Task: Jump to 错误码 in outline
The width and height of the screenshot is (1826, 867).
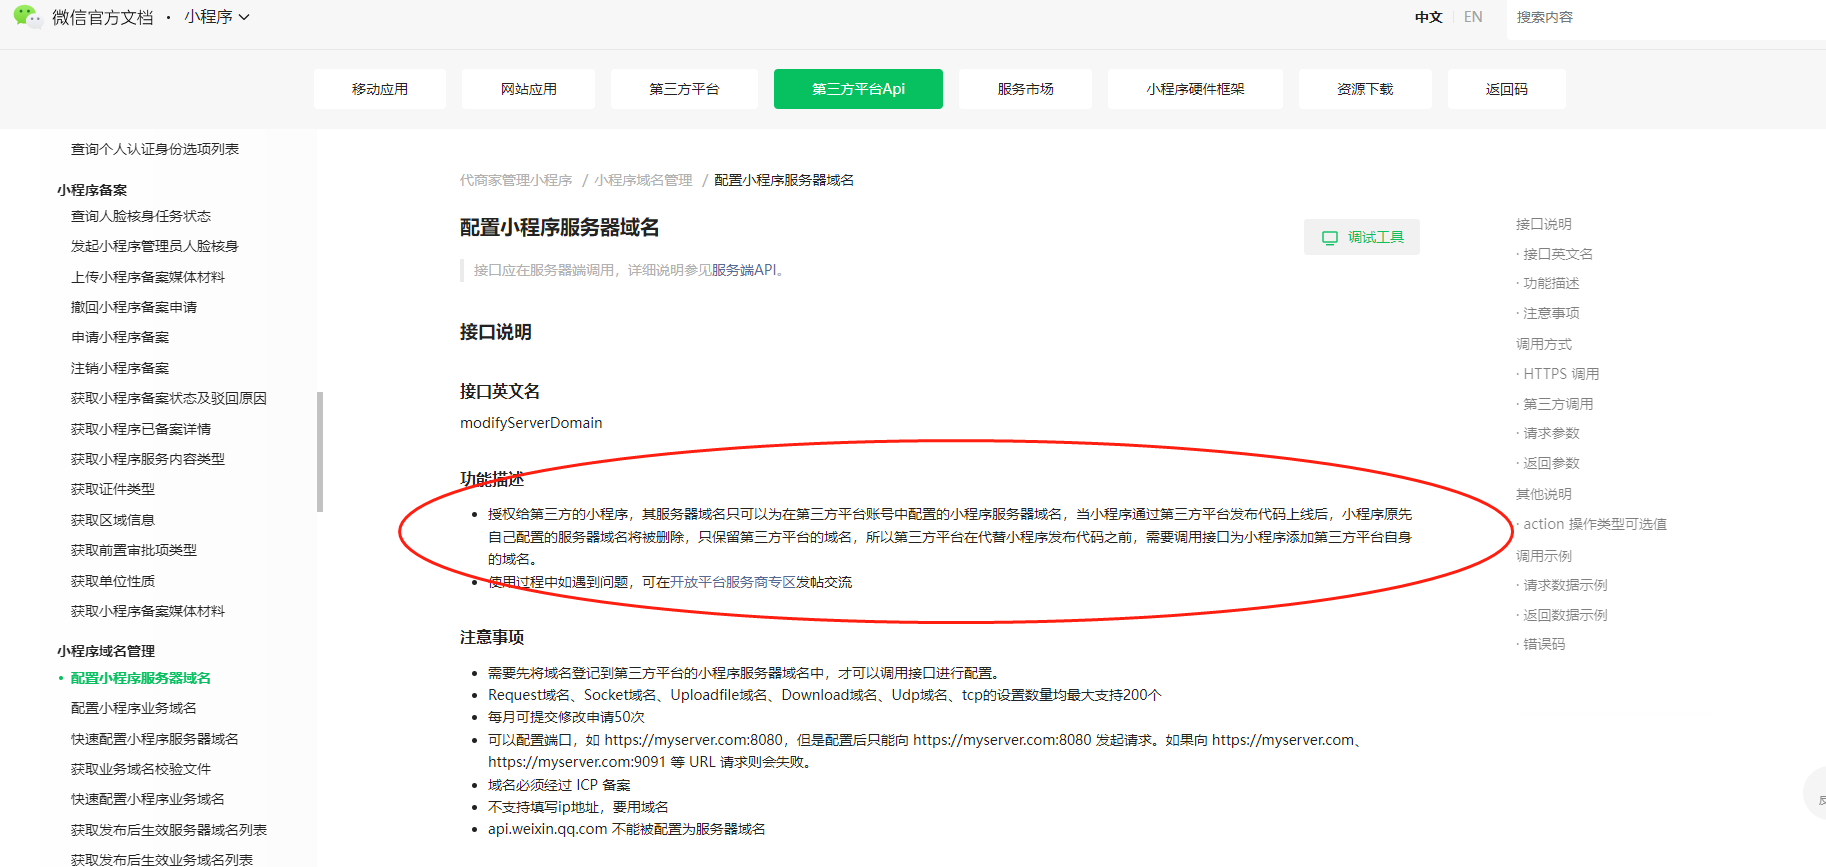Action: (1544, 644)
